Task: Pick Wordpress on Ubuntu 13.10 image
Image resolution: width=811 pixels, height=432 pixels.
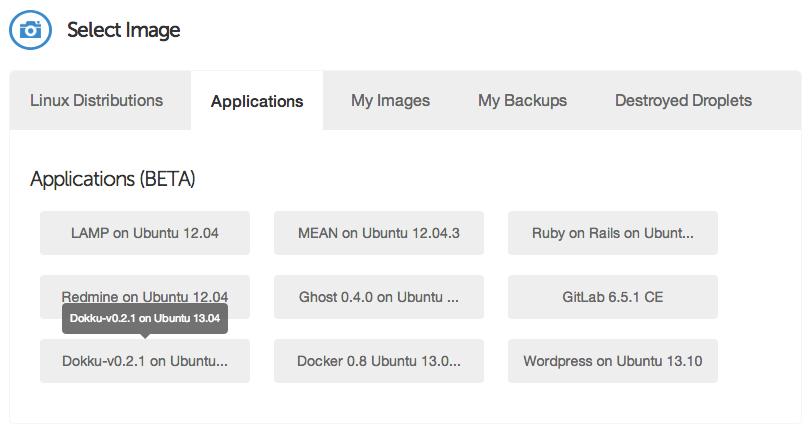Action: click(x=613, y=361)
